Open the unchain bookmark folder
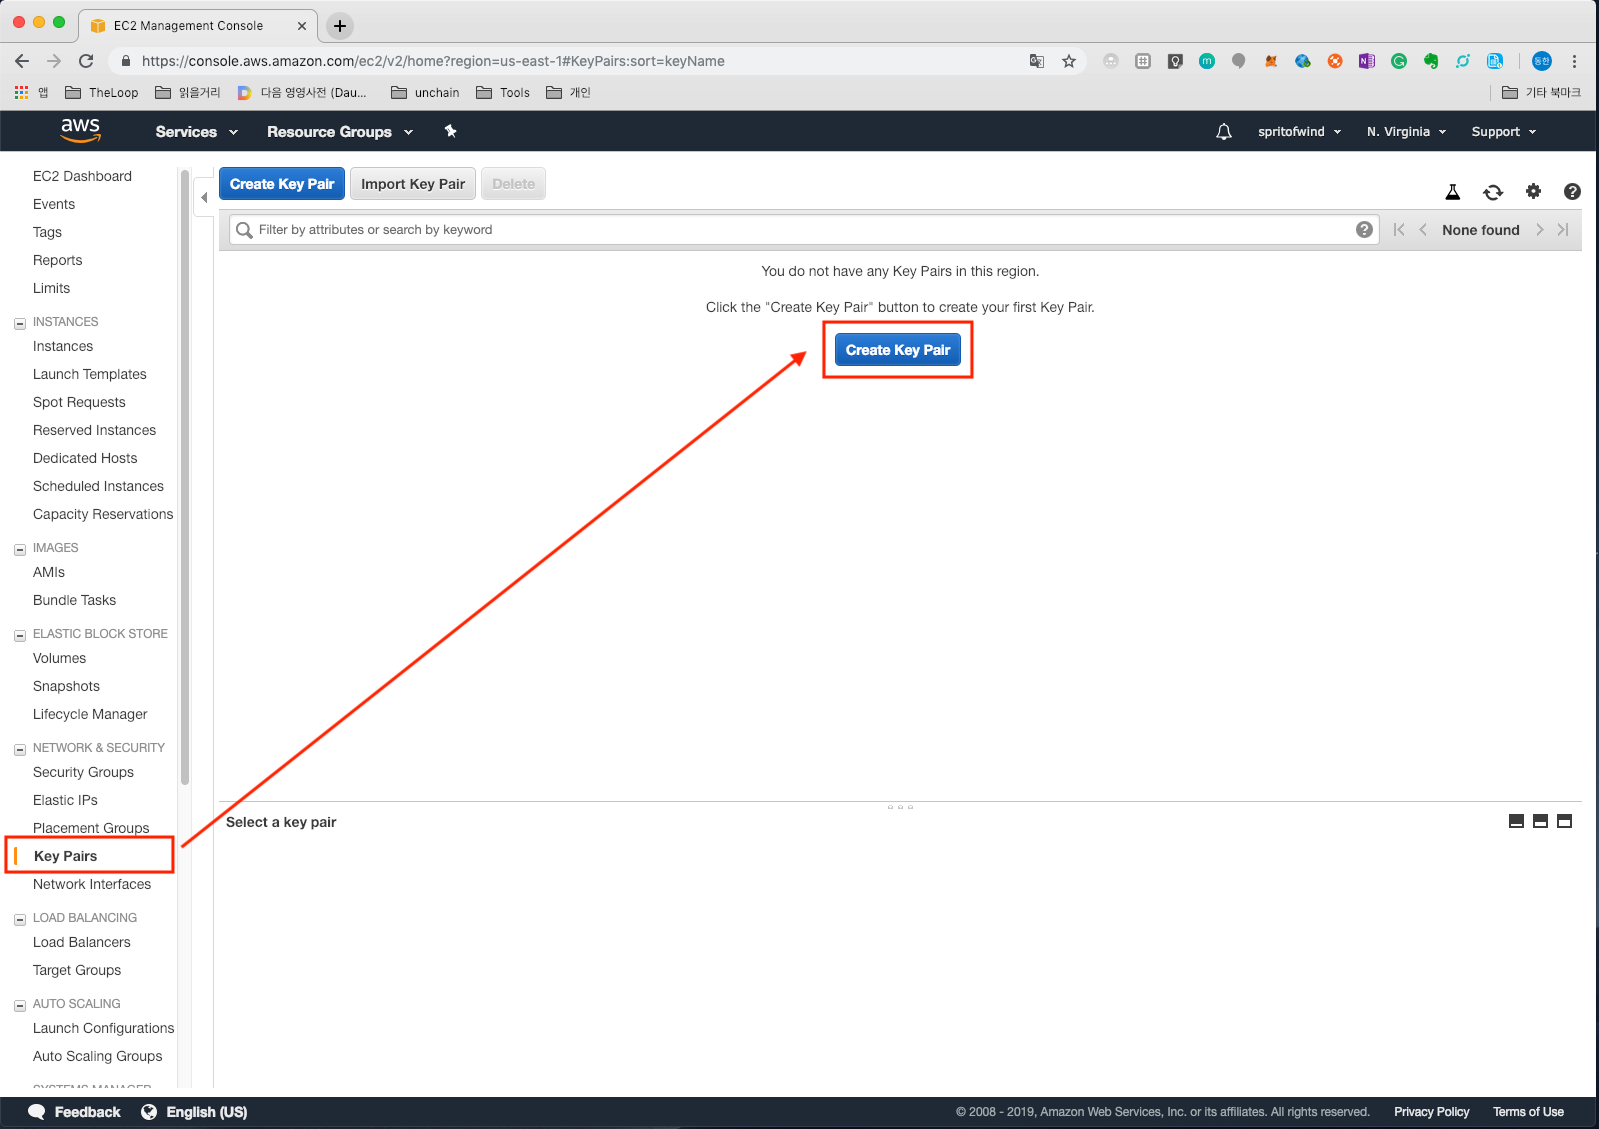Image resolution: width=1599 pixels, height=1129 pixels. 425,93
